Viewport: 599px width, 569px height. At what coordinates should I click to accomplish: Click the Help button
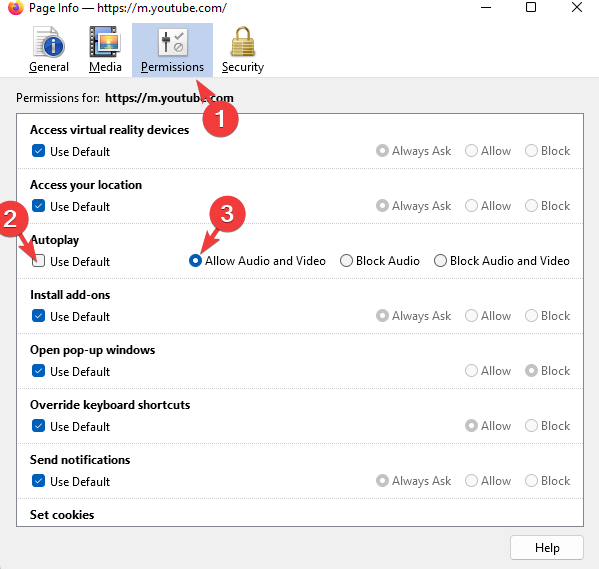(547, 548)
